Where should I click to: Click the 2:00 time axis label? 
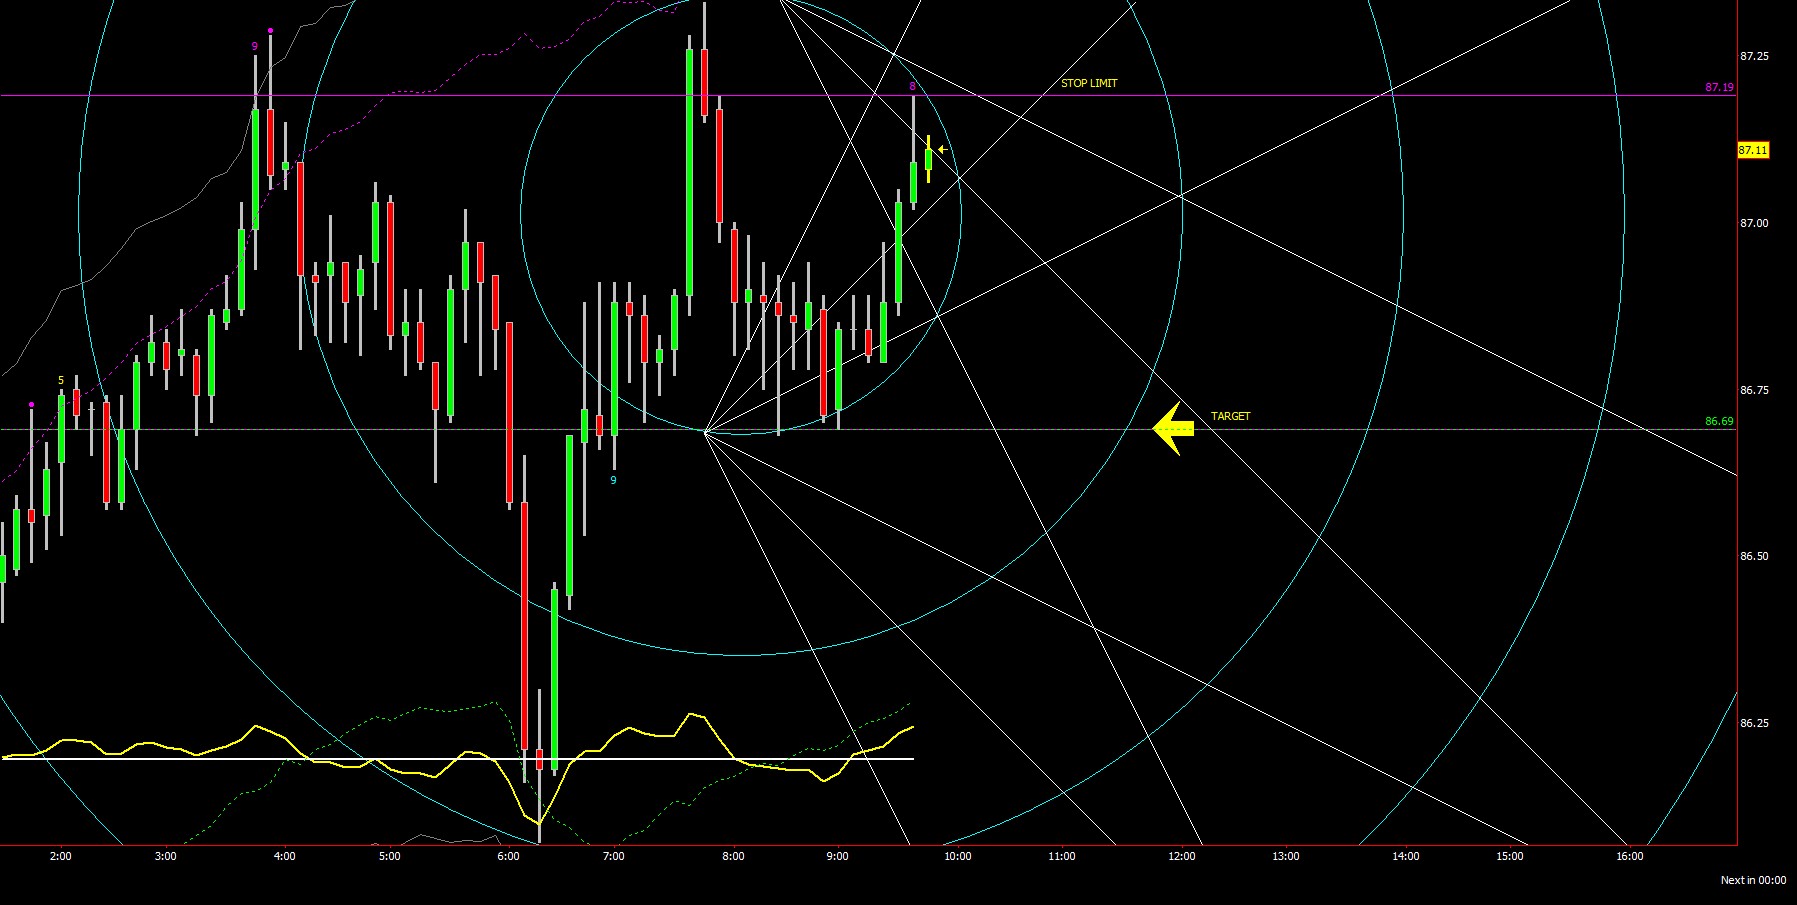coord(61,856)
